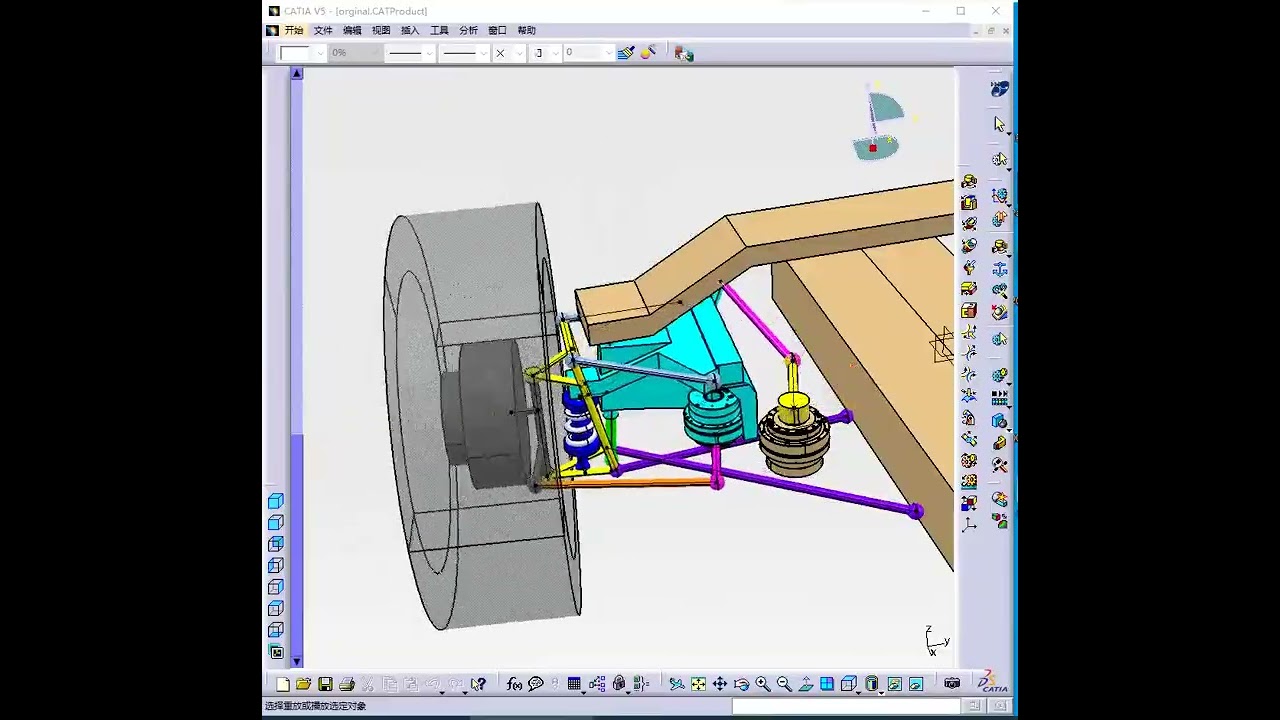Viewport: 1280px width, 720px height.
Task: Minimize the inner document window
Action: (977, 31)
